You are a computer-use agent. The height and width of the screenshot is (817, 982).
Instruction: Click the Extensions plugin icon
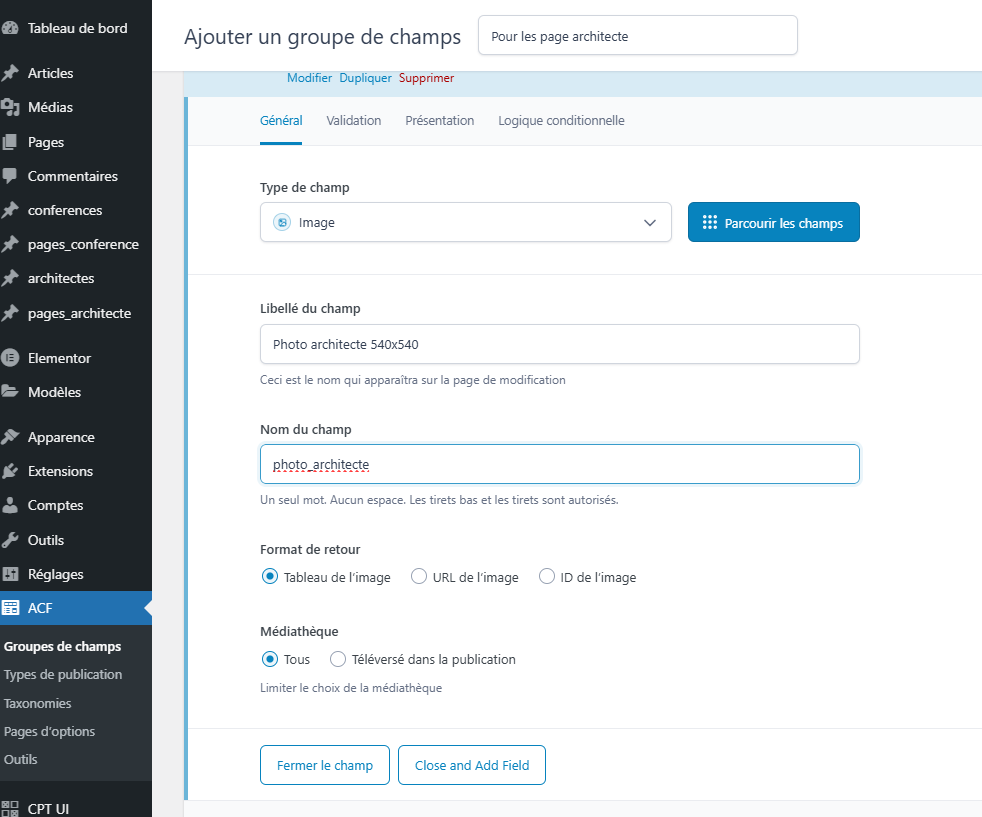coord(11,471)
